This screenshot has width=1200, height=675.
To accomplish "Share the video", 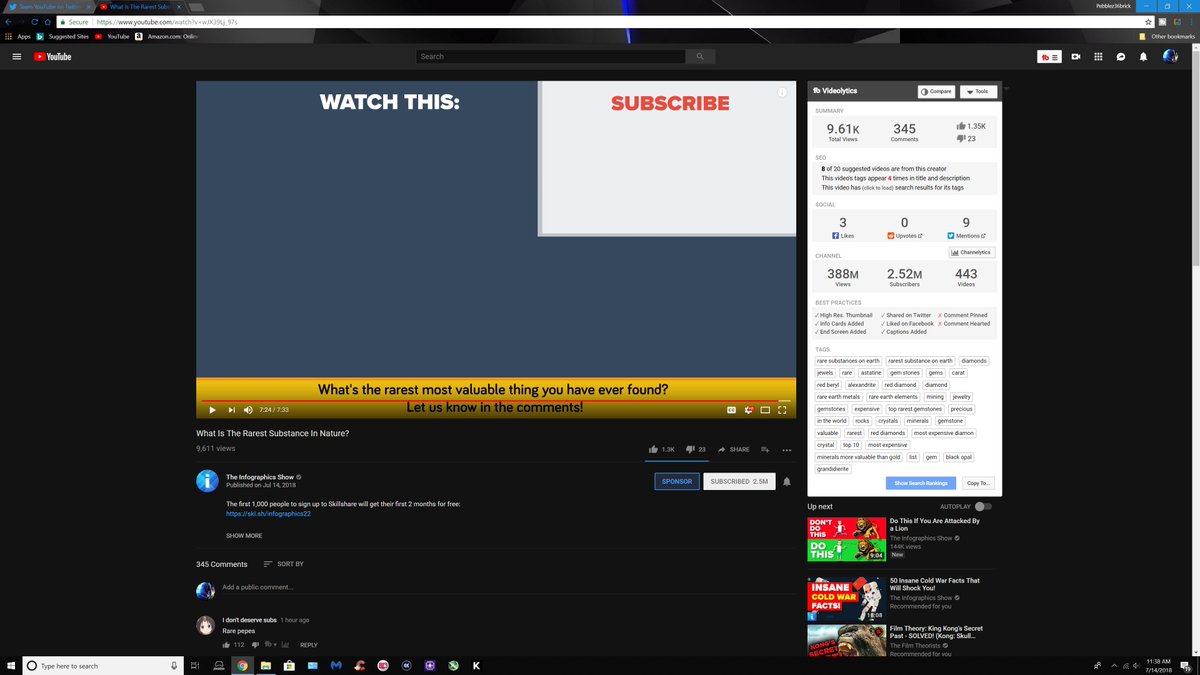I will [x=733, y=450].
